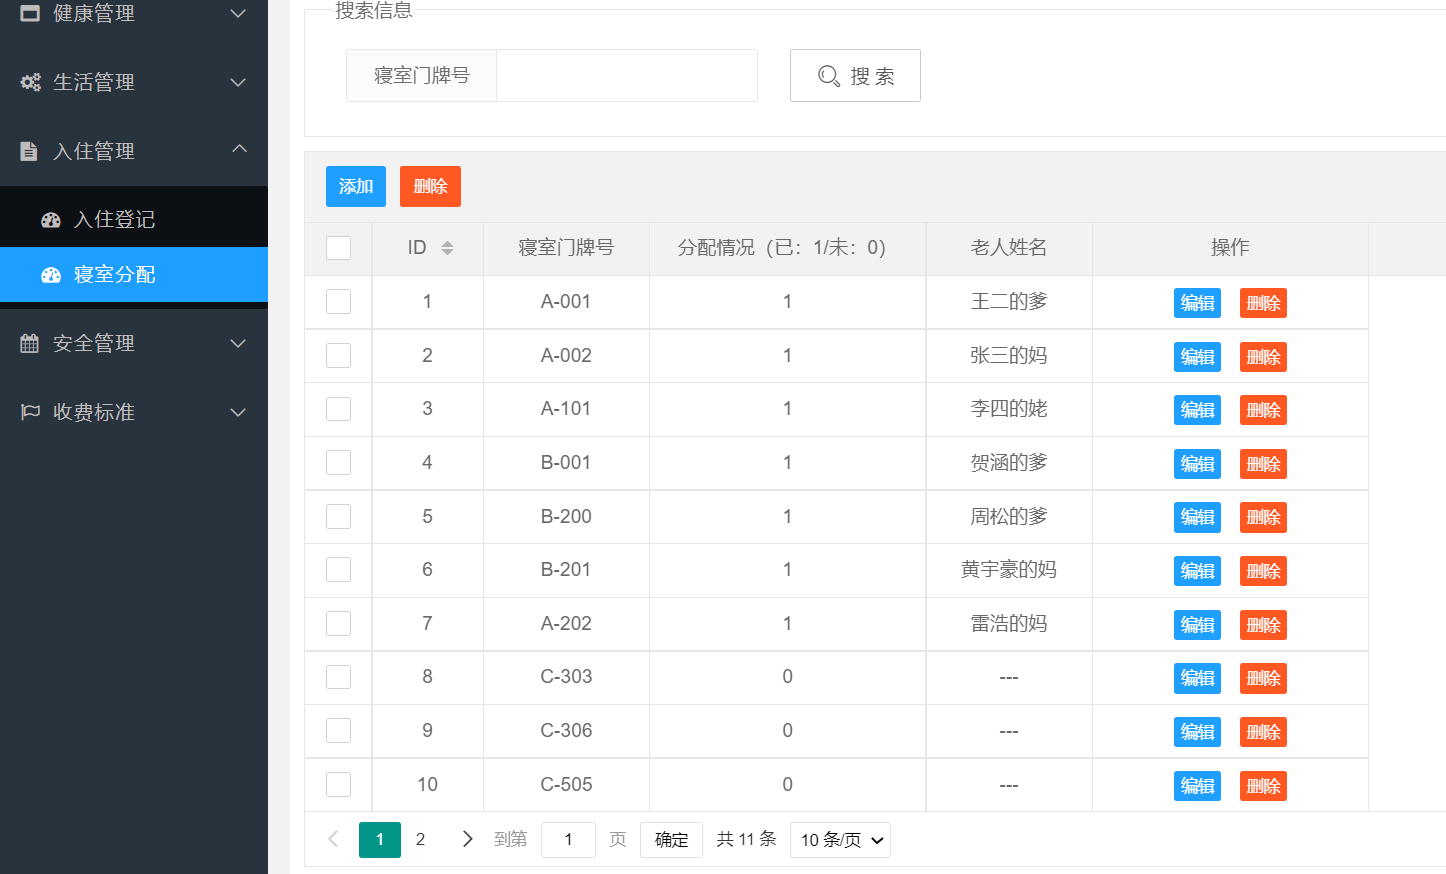1446x874 pixels.
Task: Click the dashboard icon beside 寝室分配
Action: pyautogui.click(x=51, y=275)
